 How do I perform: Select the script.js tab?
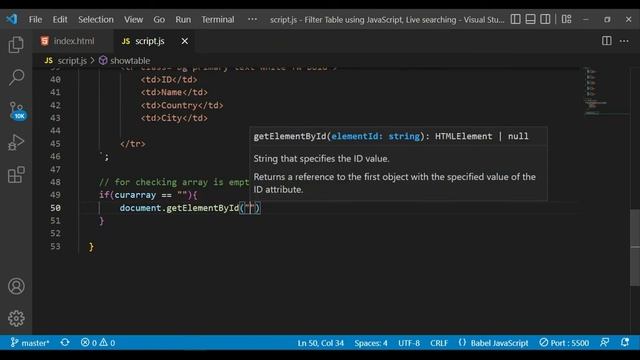click(x=150, y=41)
